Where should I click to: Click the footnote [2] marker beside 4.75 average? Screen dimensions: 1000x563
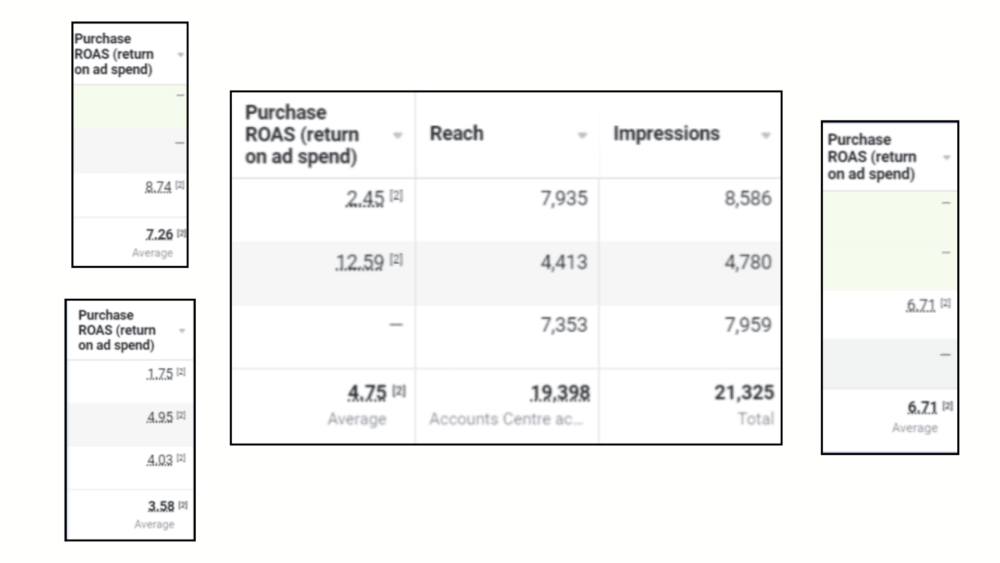point(396,391)
